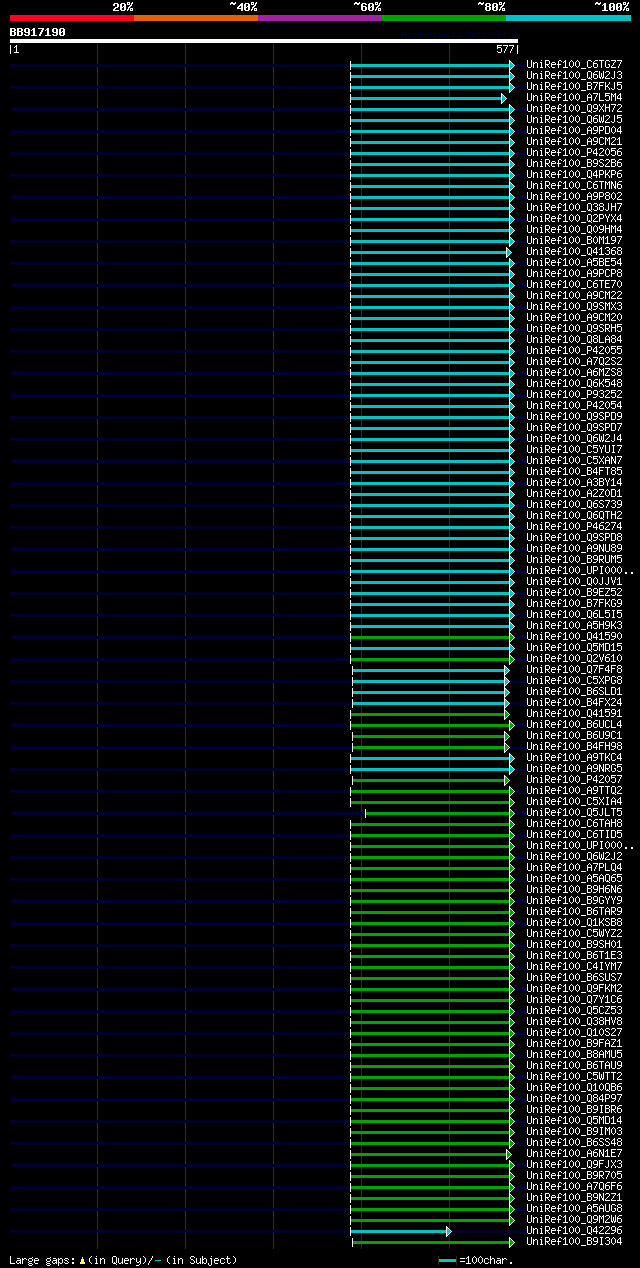Open hit UniRef100_A7L5M4
The width and height of the screenshot is (640, 1268).
pos(574,98)
